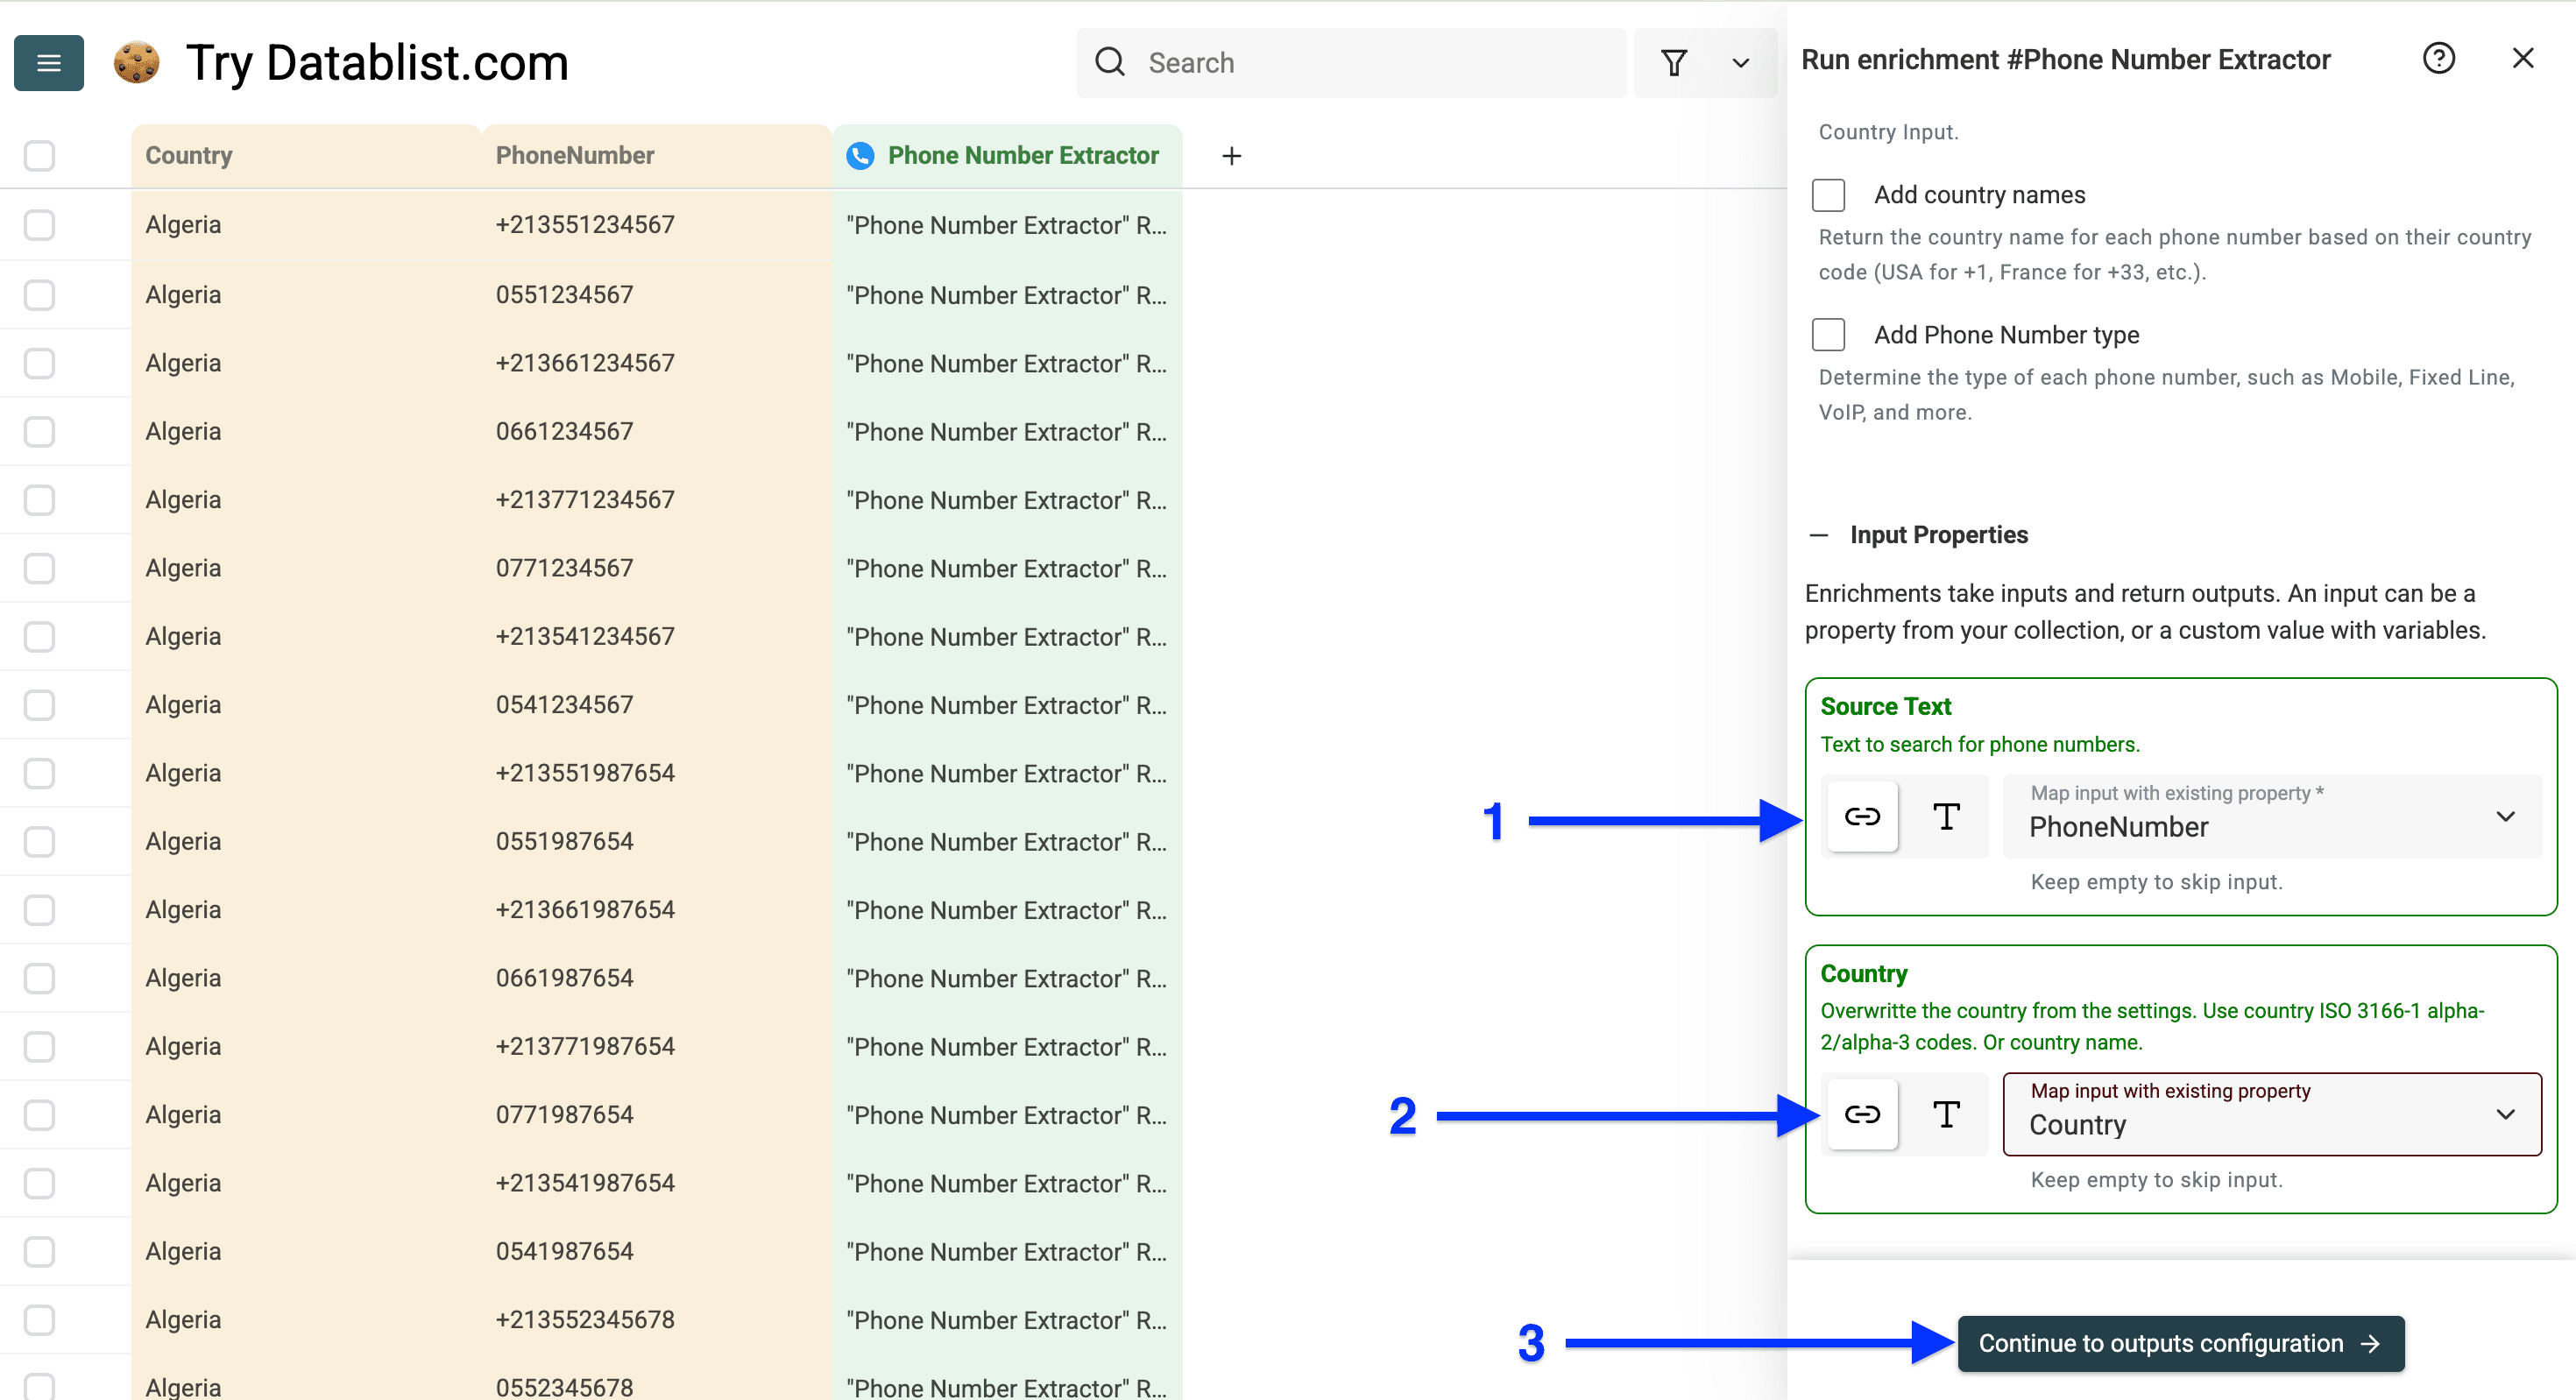Expand the chevron next to the filter icon
This screenshot has width=2576, height=1400.
tap(1740, 62)
